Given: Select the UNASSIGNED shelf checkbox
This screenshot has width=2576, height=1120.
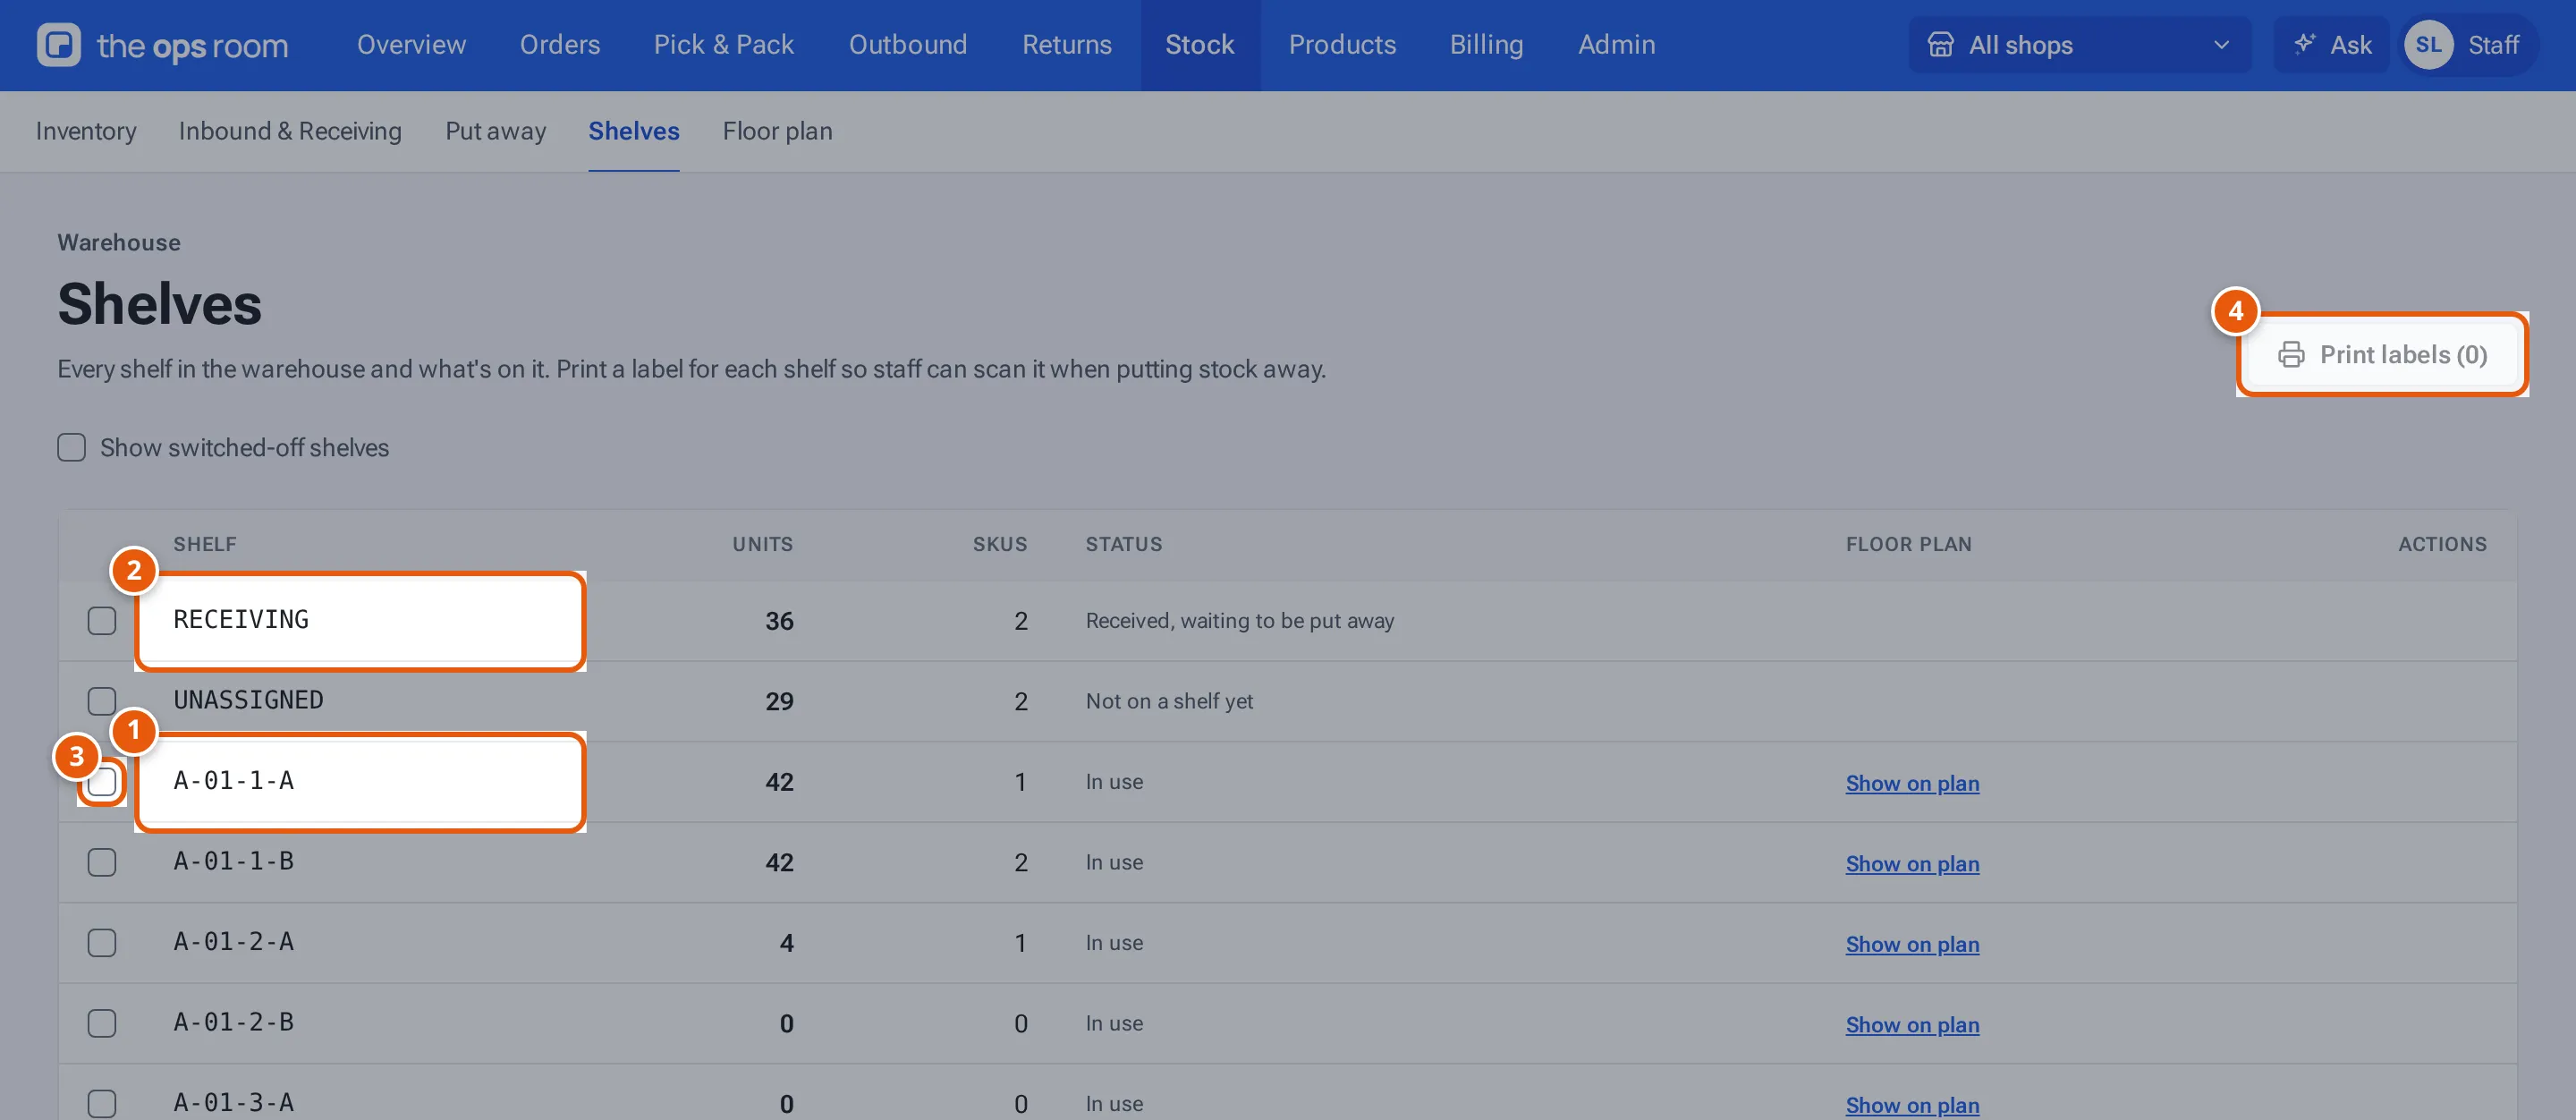Looking at the screenshot, I should (102, 701).
